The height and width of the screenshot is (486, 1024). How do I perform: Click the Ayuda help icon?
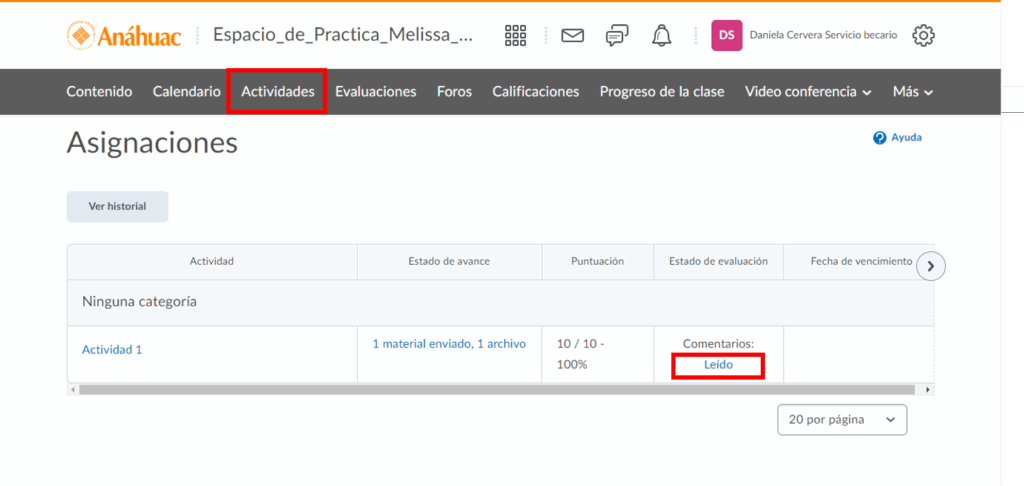880,138
